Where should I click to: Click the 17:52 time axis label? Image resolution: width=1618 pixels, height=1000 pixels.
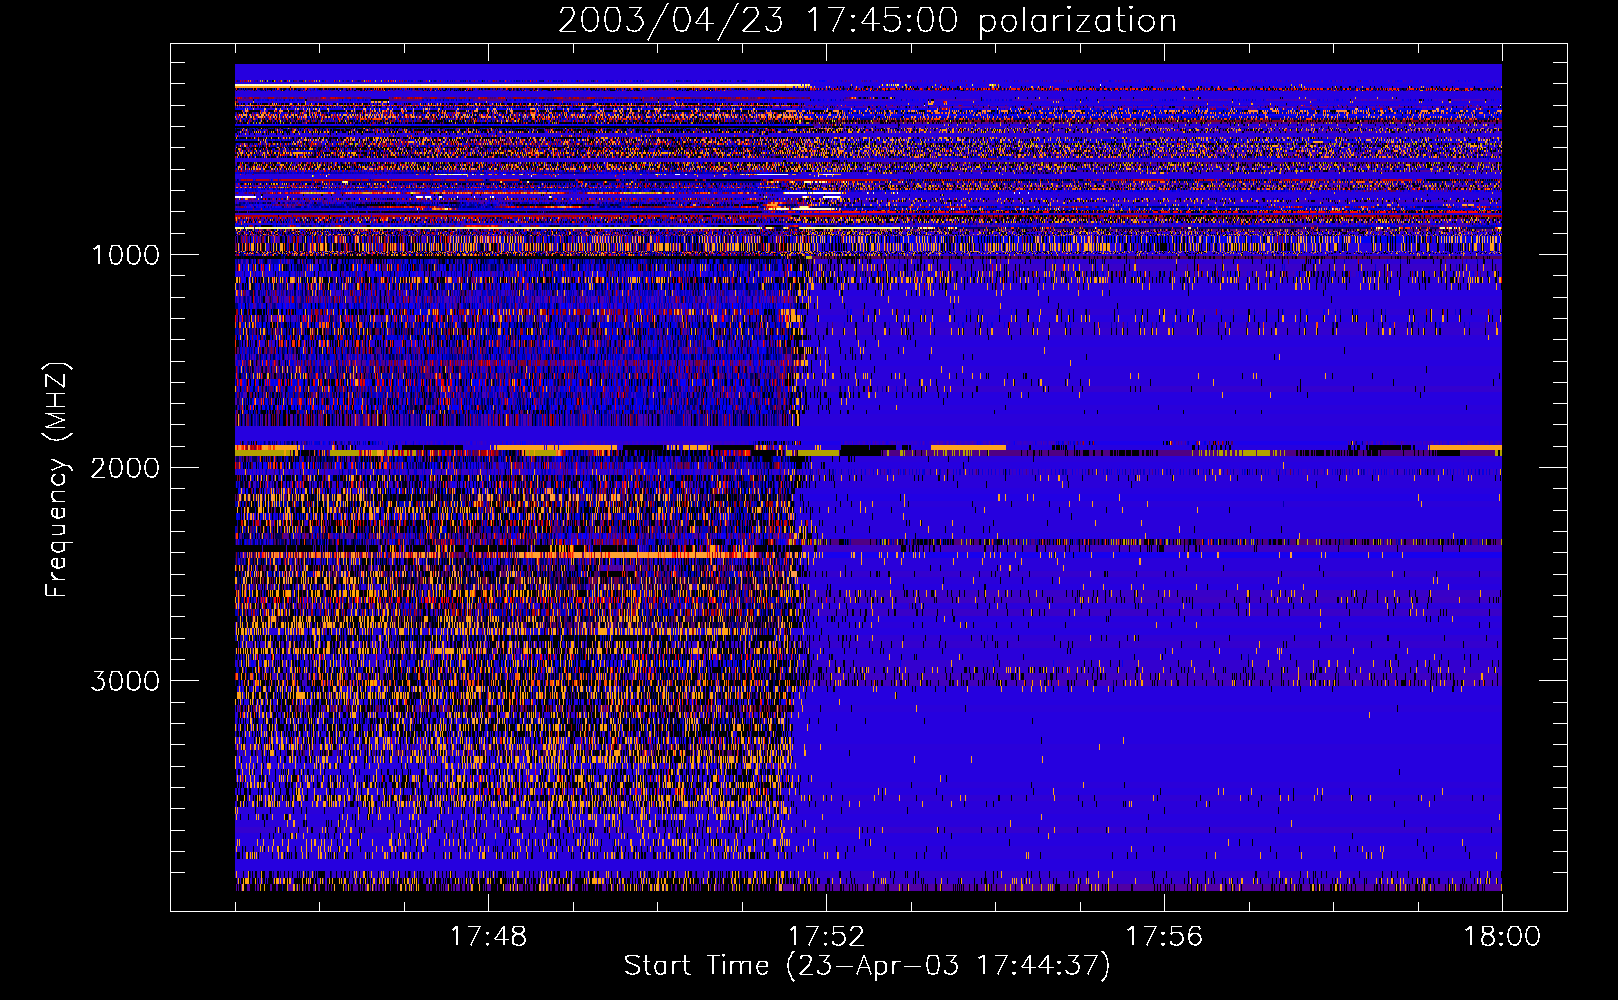coord(826,937)
